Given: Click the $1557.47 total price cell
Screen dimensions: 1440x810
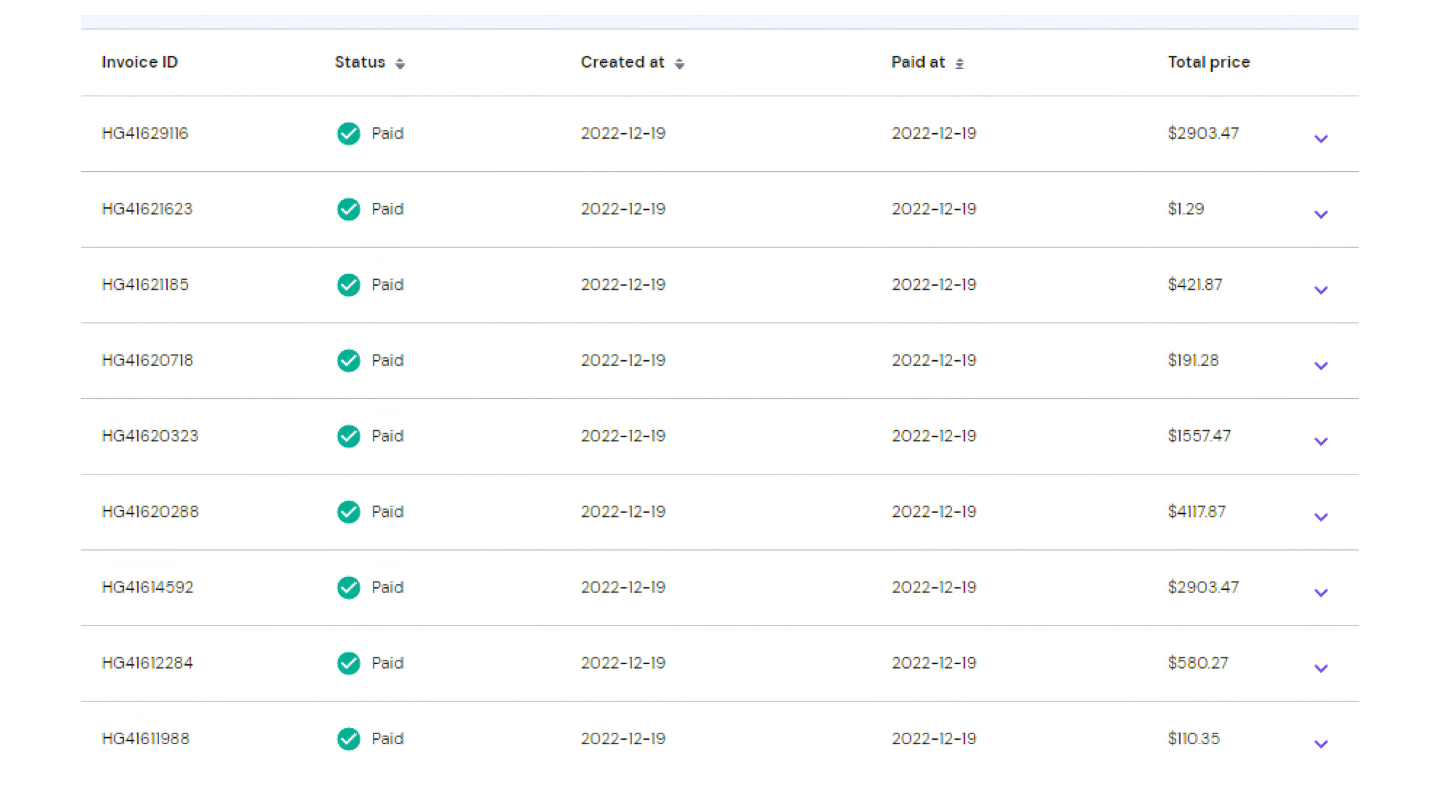Looking at the screenshot, I should click(x=1199, y=436).
